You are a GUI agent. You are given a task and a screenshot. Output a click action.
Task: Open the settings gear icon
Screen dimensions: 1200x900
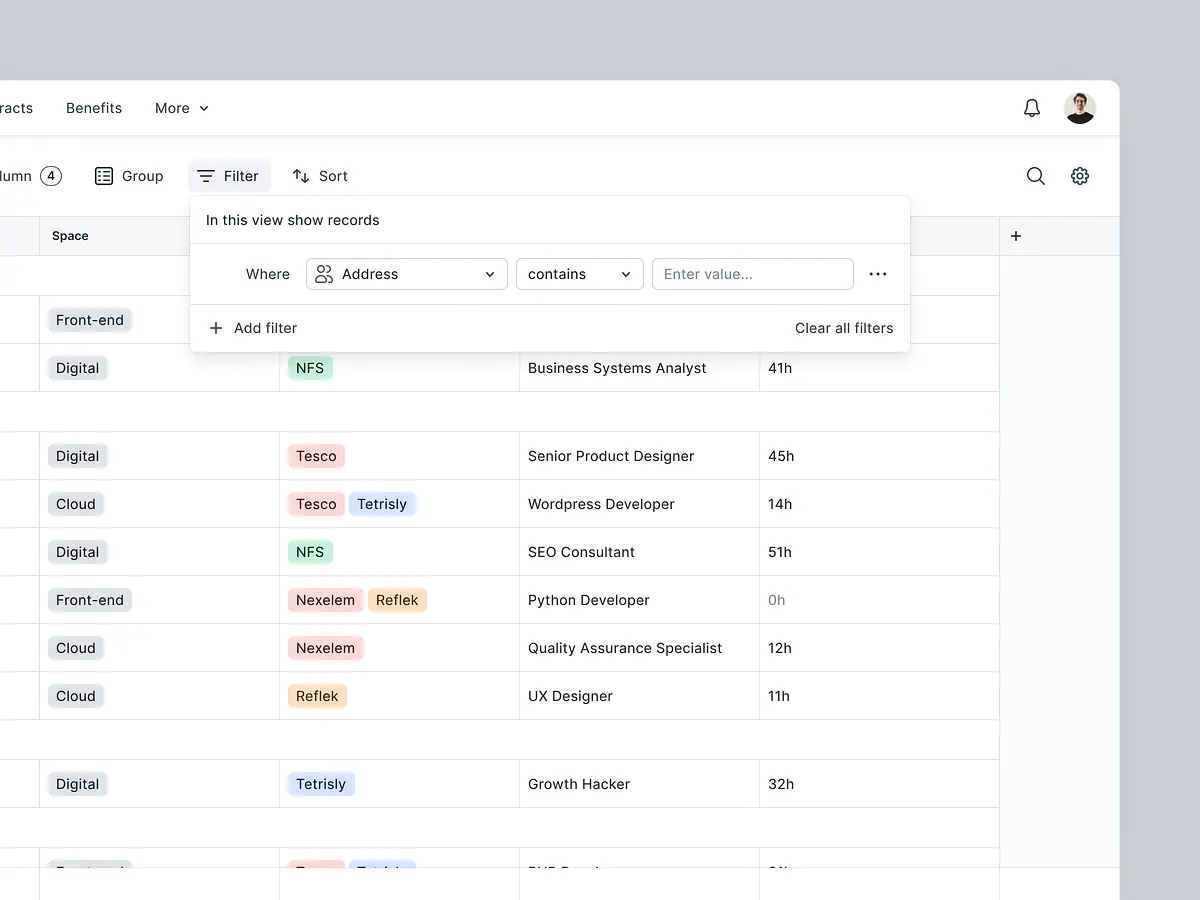1080,176
